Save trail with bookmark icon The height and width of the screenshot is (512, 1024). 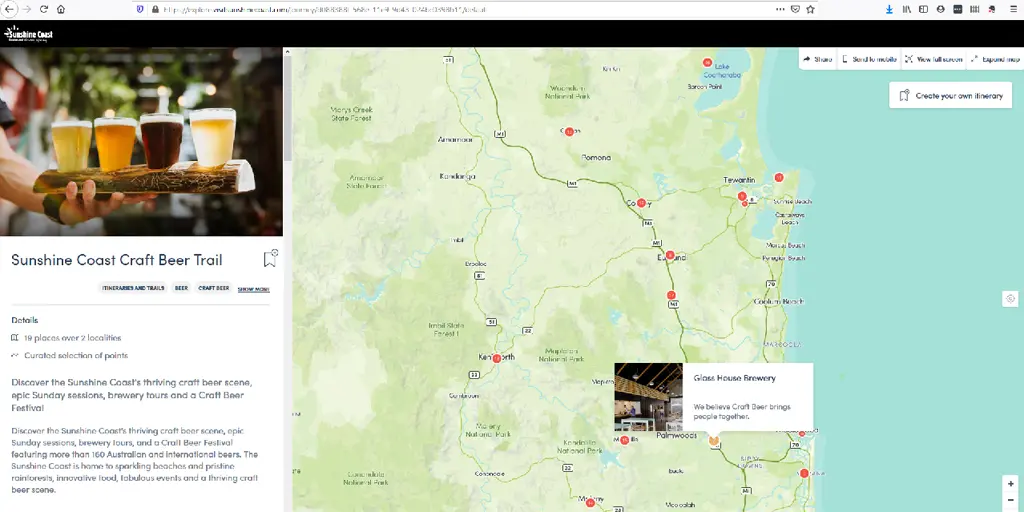[270, 259]
